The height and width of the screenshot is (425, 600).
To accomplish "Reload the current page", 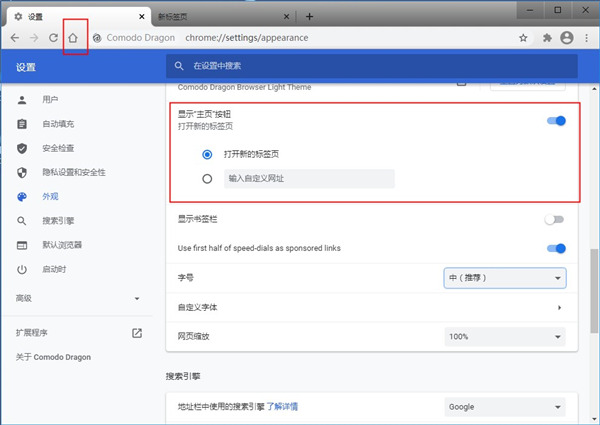I will click(53, 38).
